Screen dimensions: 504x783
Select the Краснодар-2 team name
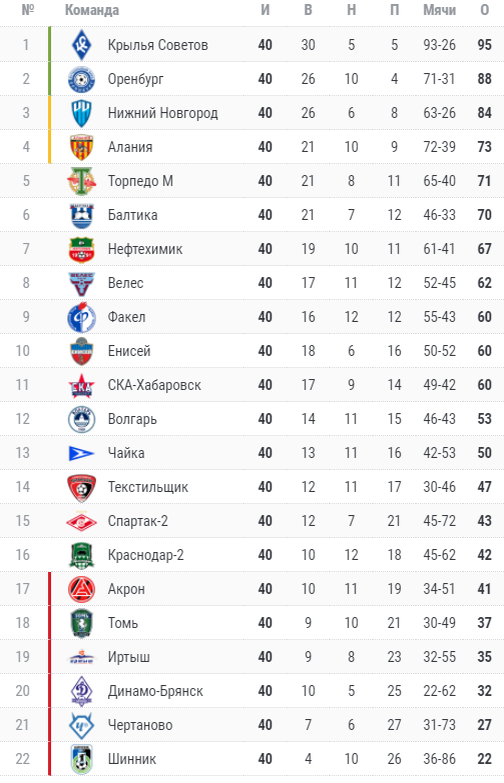point(146,555)
